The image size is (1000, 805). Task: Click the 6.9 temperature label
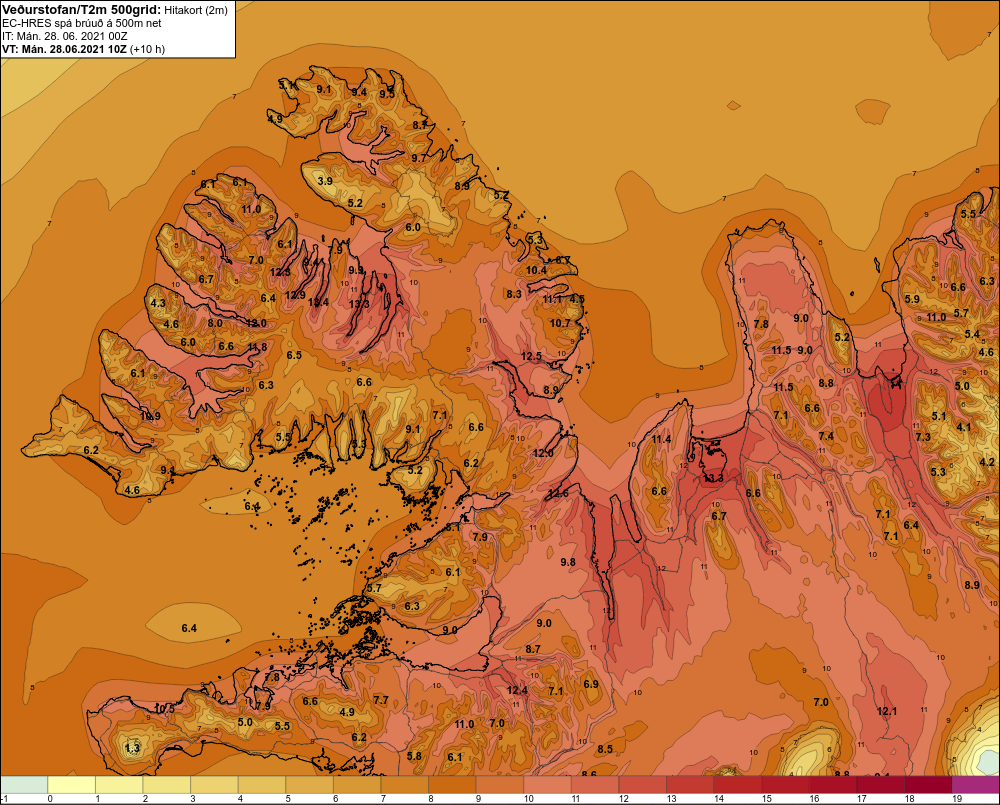point(591,684)
